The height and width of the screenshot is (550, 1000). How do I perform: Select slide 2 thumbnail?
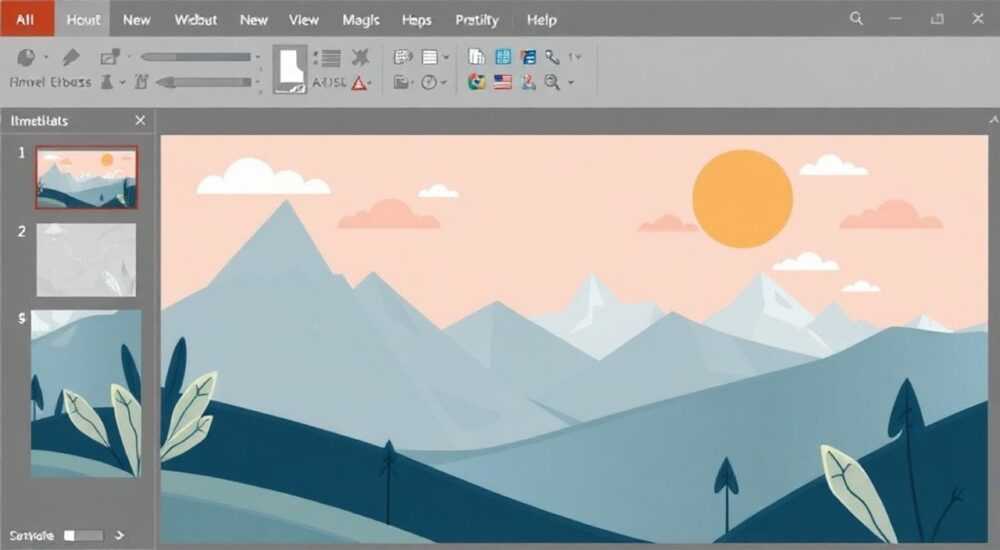[x=86, y=260]
